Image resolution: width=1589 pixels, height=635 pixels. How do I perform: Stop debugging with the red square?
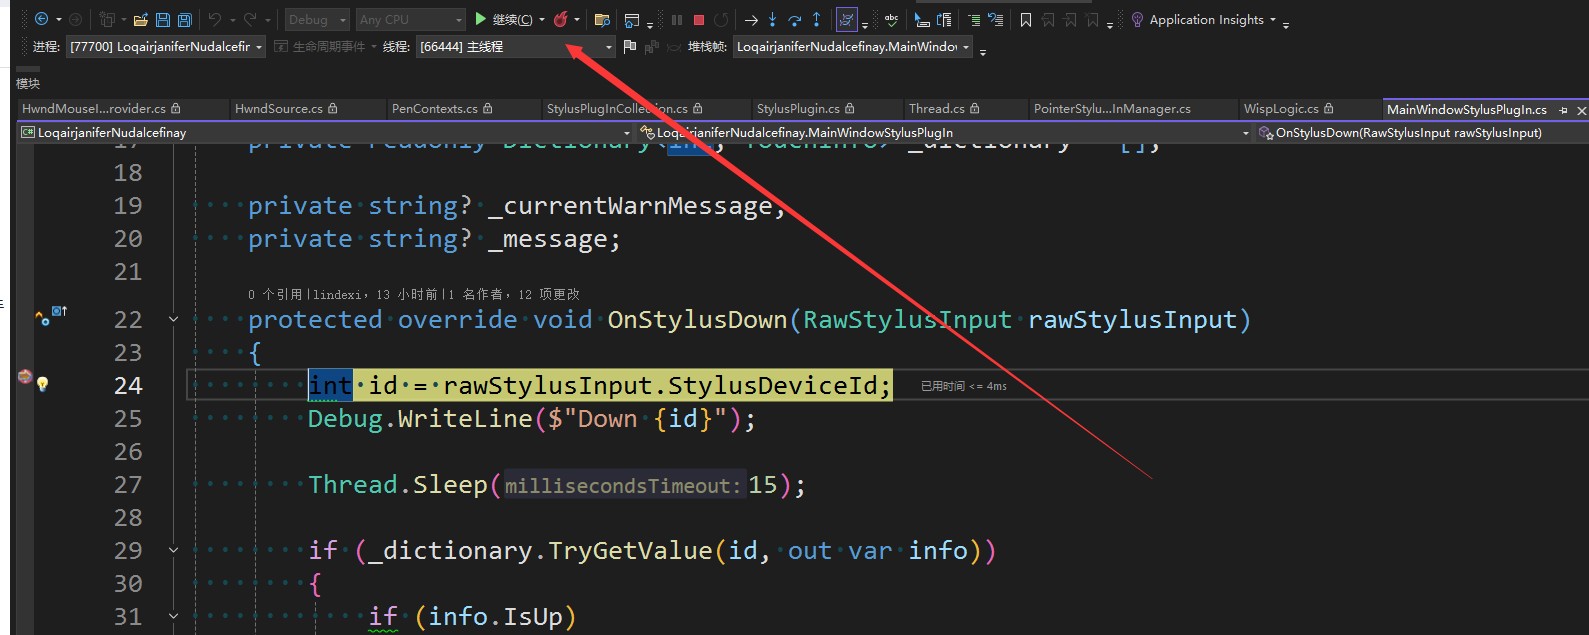pos(699,20)
